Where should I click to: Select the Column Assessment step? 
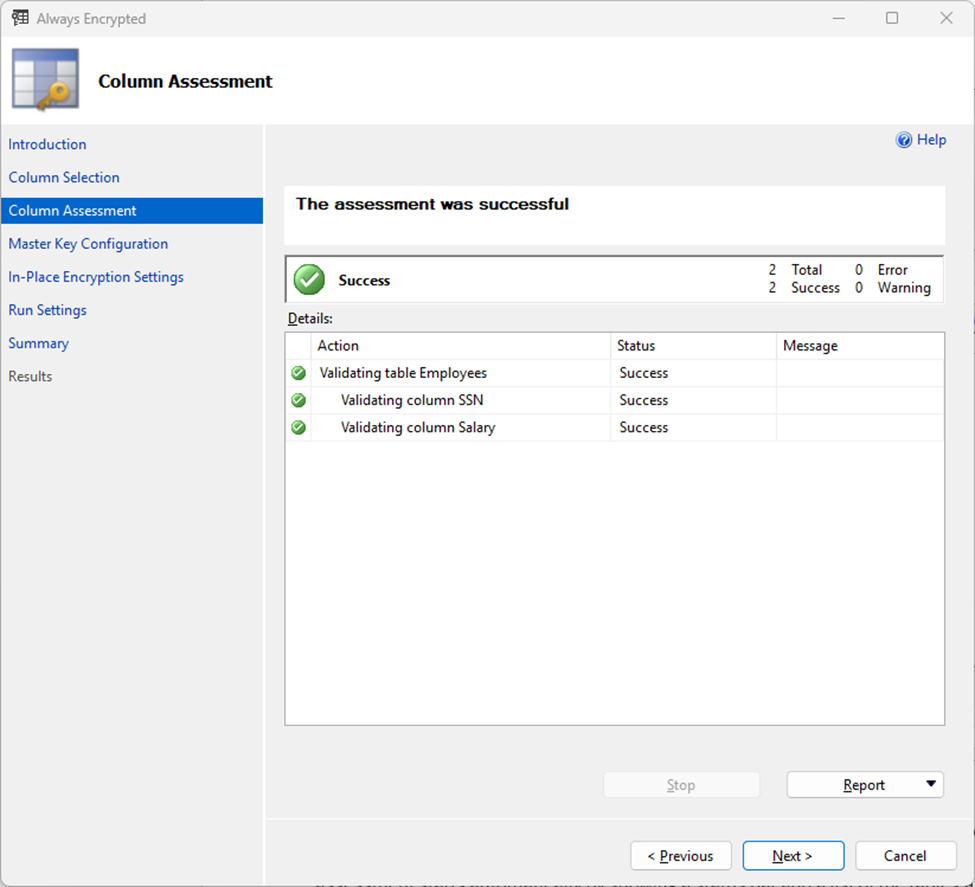point(132,211)
